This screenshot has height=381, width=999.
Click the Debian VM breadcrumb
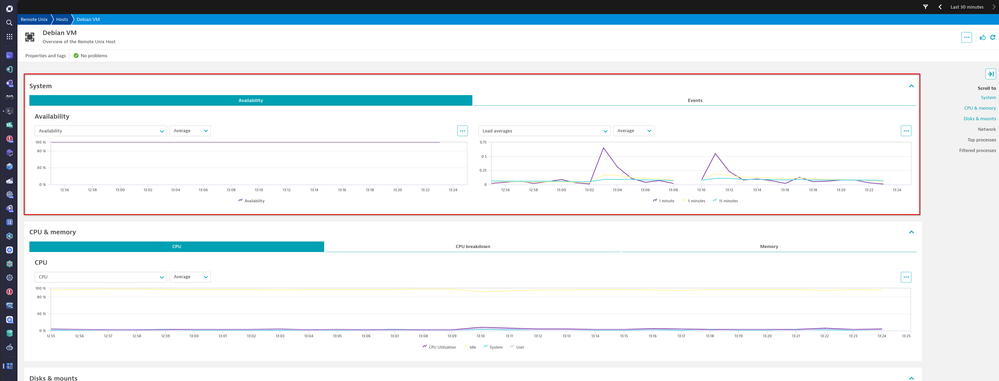[88, 20]
